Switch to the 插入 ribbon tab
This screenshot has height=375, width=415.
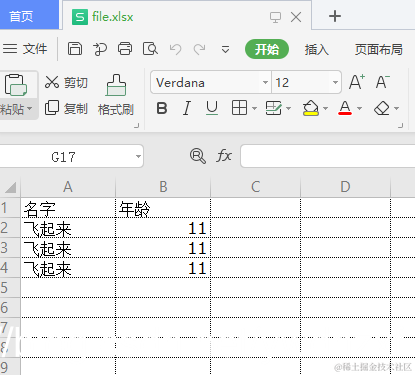click(x=316, y=49)
